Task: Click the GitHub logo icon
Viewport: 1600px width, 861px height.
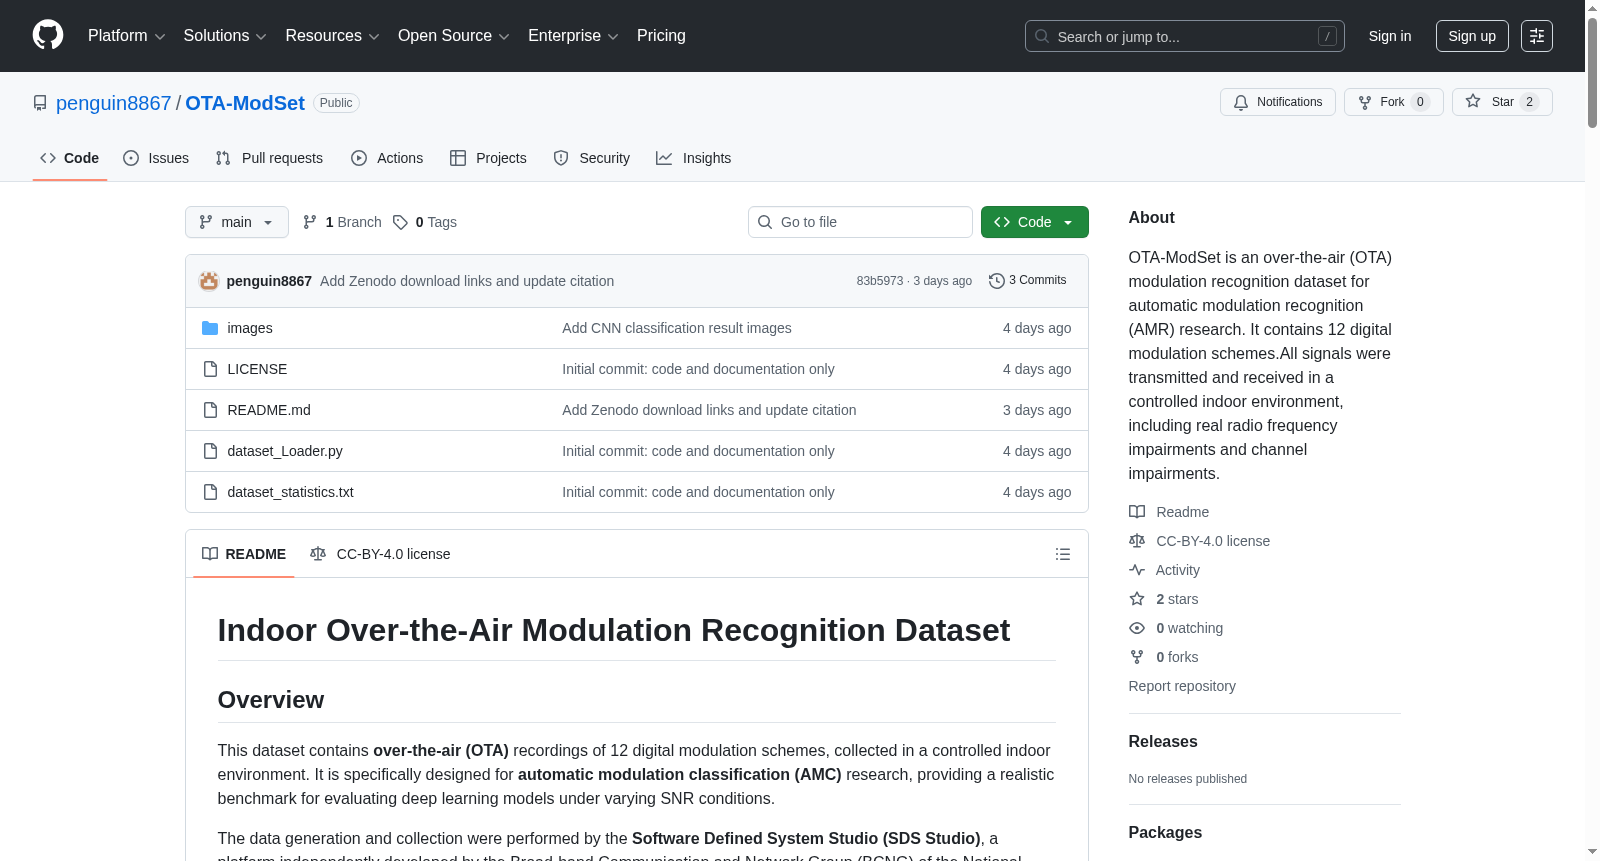Action: point(48,36)
